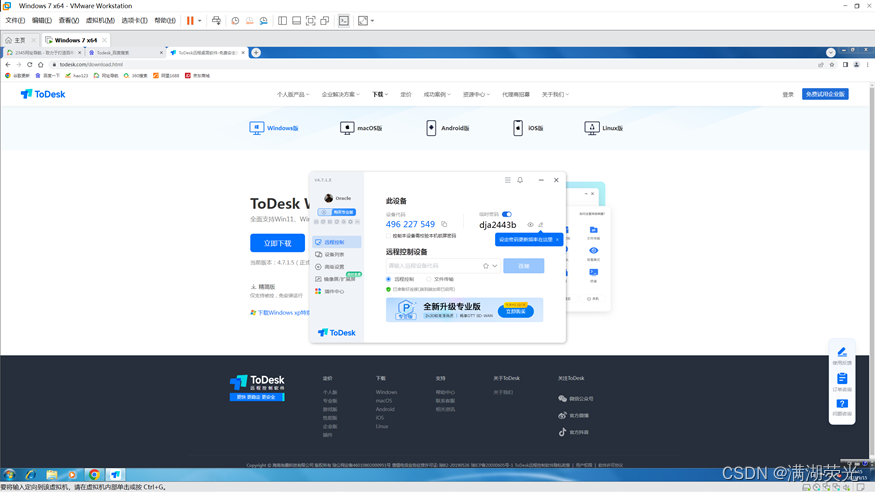Select iOS版 download option
This screenshot has width=875, height=492.
point(528,128)
